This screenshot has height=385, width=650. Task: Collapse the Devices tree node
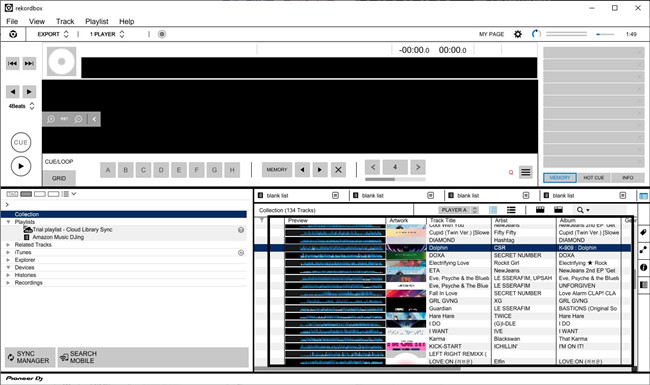[8, 268]
